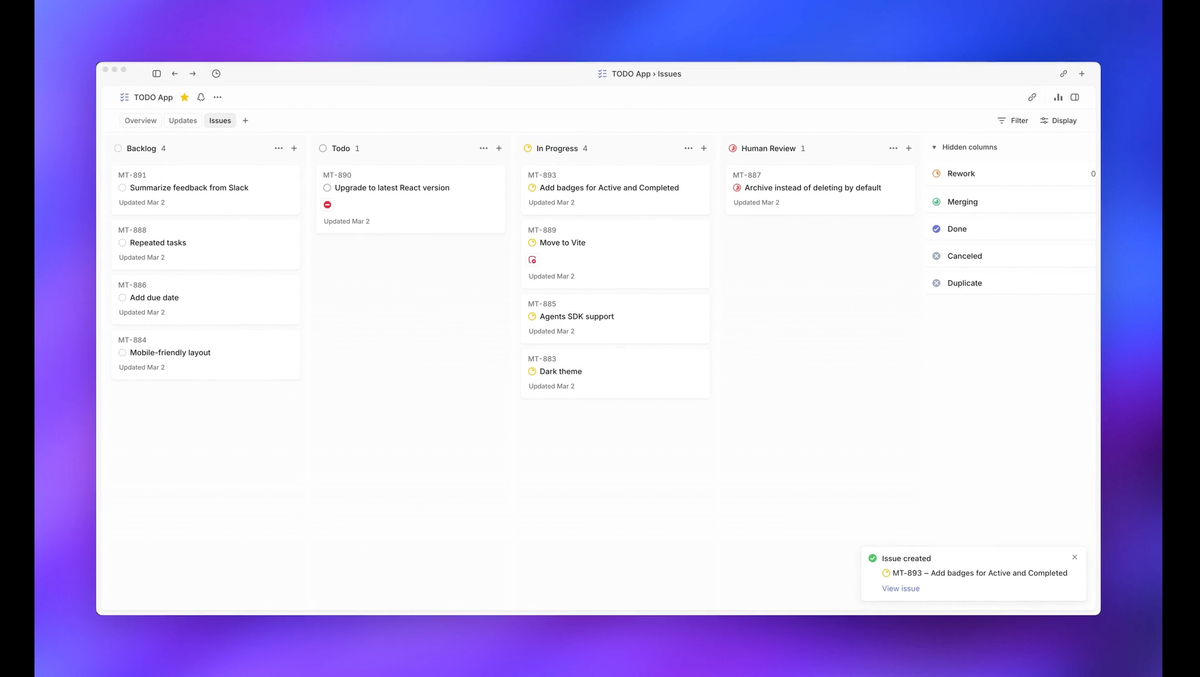The width and height of the screenshot is (1200, 677).
Task: Open recent history clock icon
Action: click(216, 73)
